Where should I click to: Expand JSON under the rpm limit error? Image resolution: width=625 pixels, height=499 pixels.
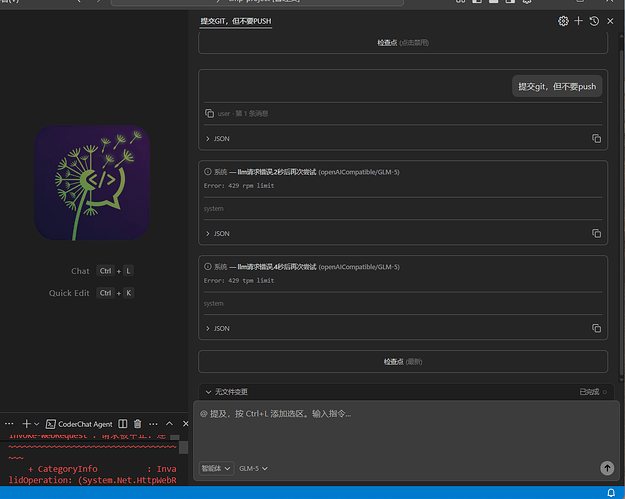(218, 234)
